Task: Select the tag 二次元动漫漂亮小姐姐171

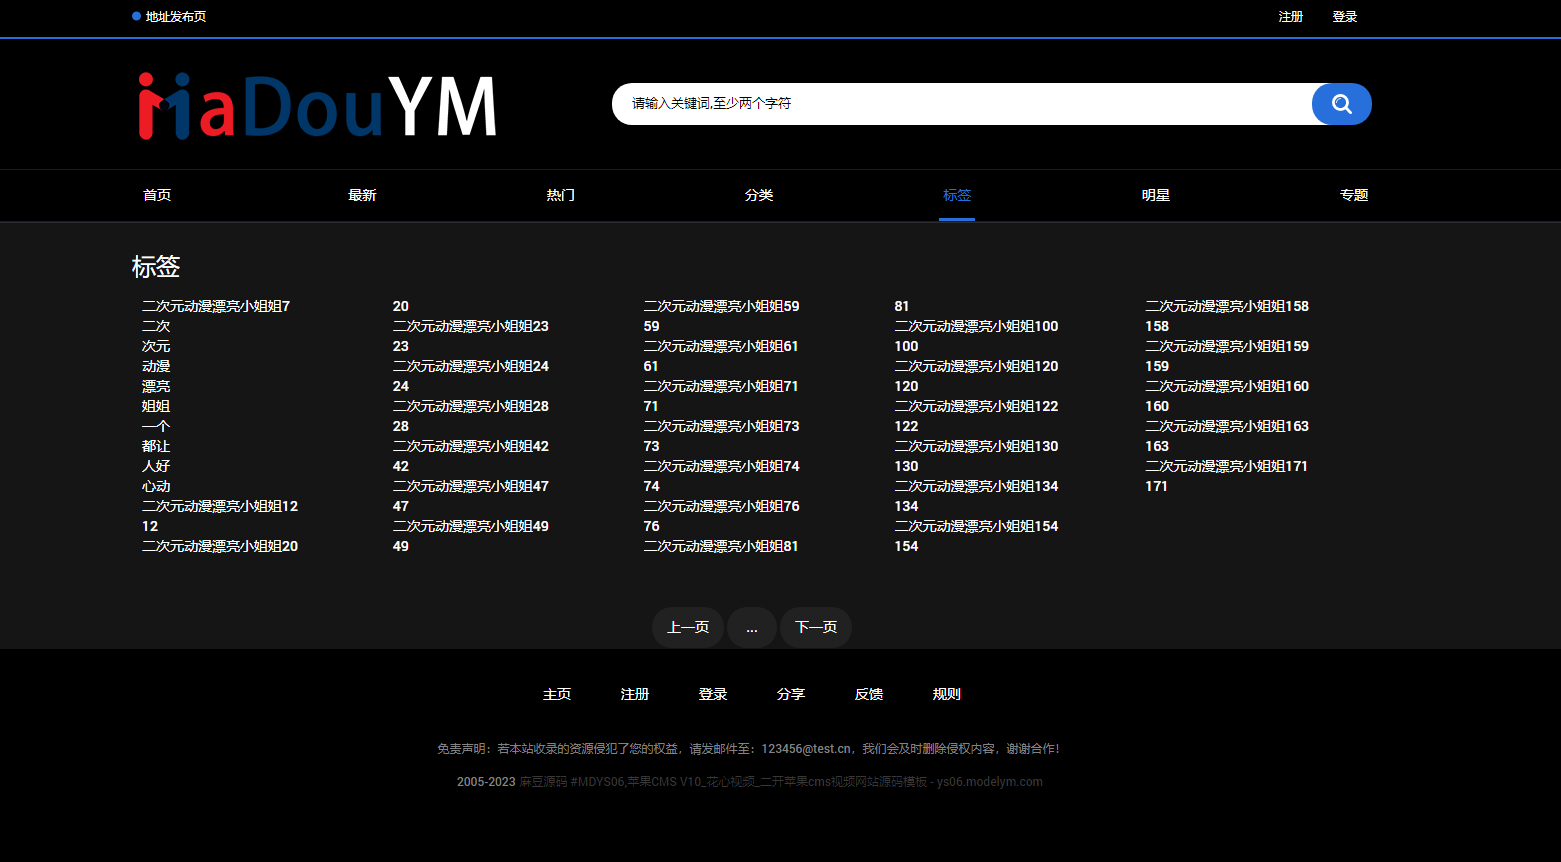Action: coord(1226,466)
